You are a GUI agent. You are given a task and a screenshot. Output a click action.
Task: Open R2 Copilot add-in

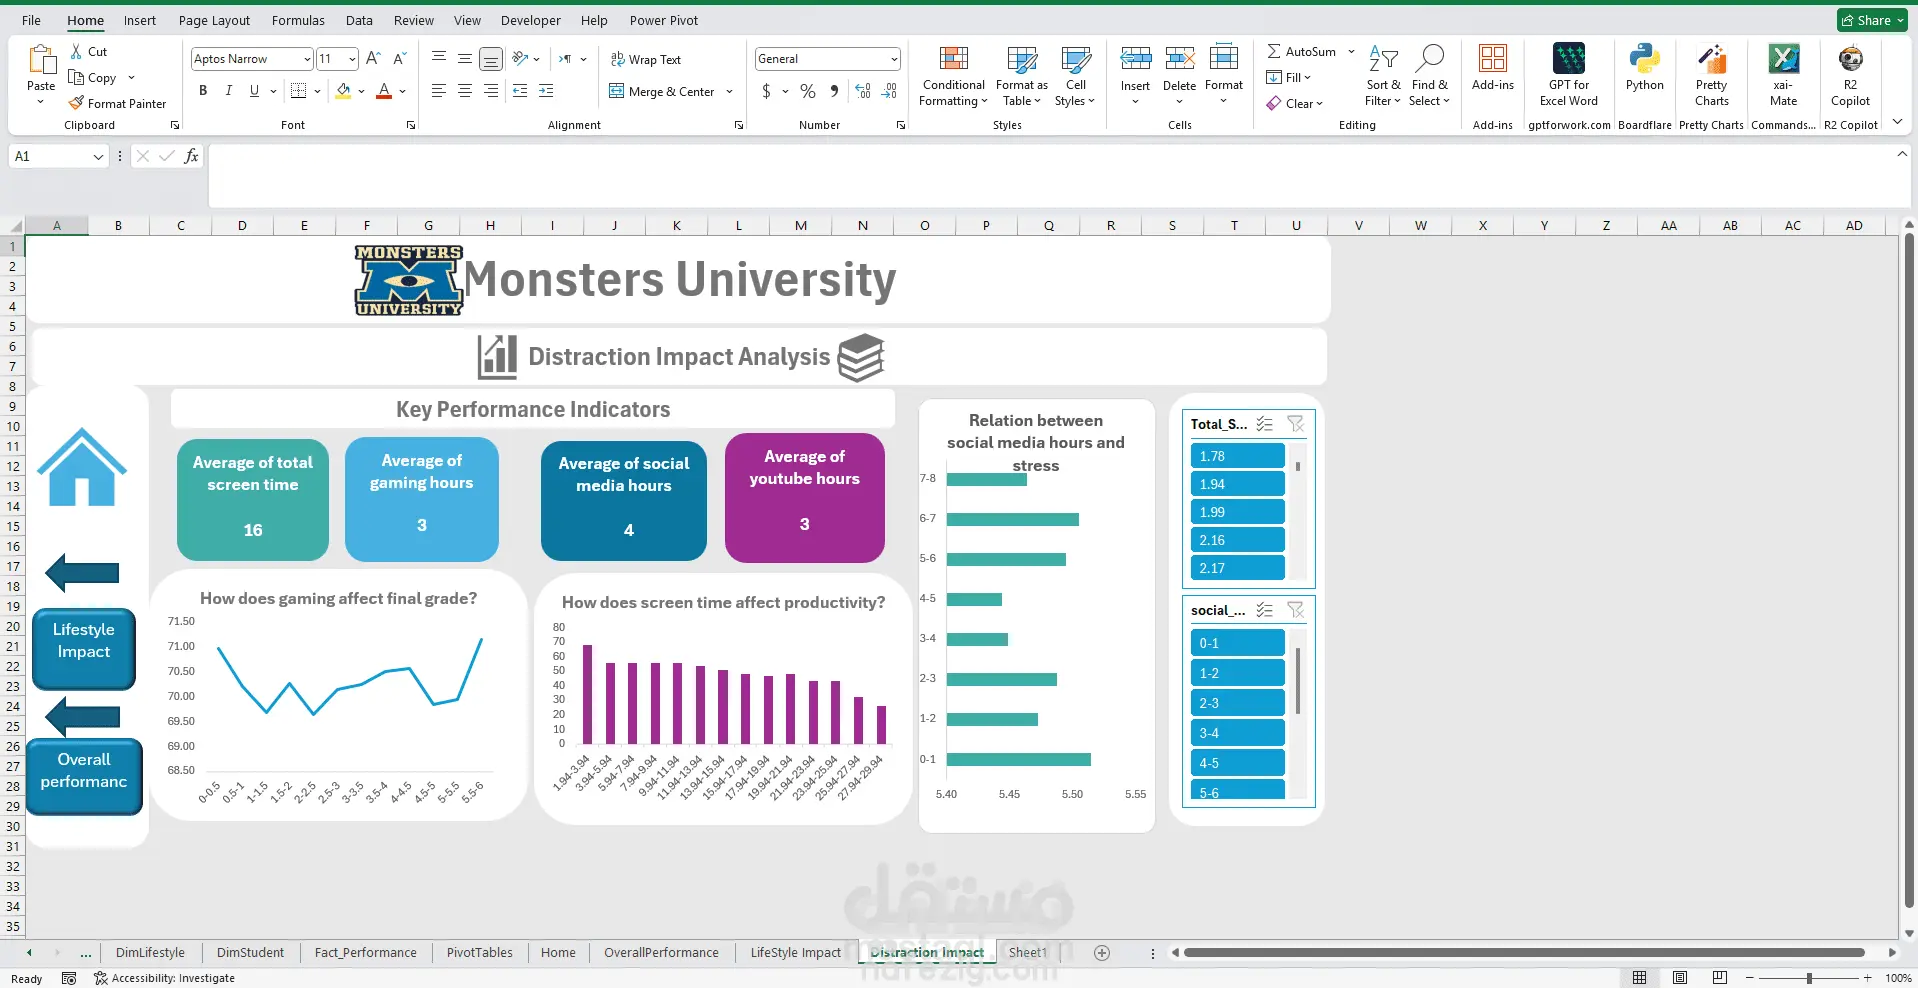tap(1850, 76)
